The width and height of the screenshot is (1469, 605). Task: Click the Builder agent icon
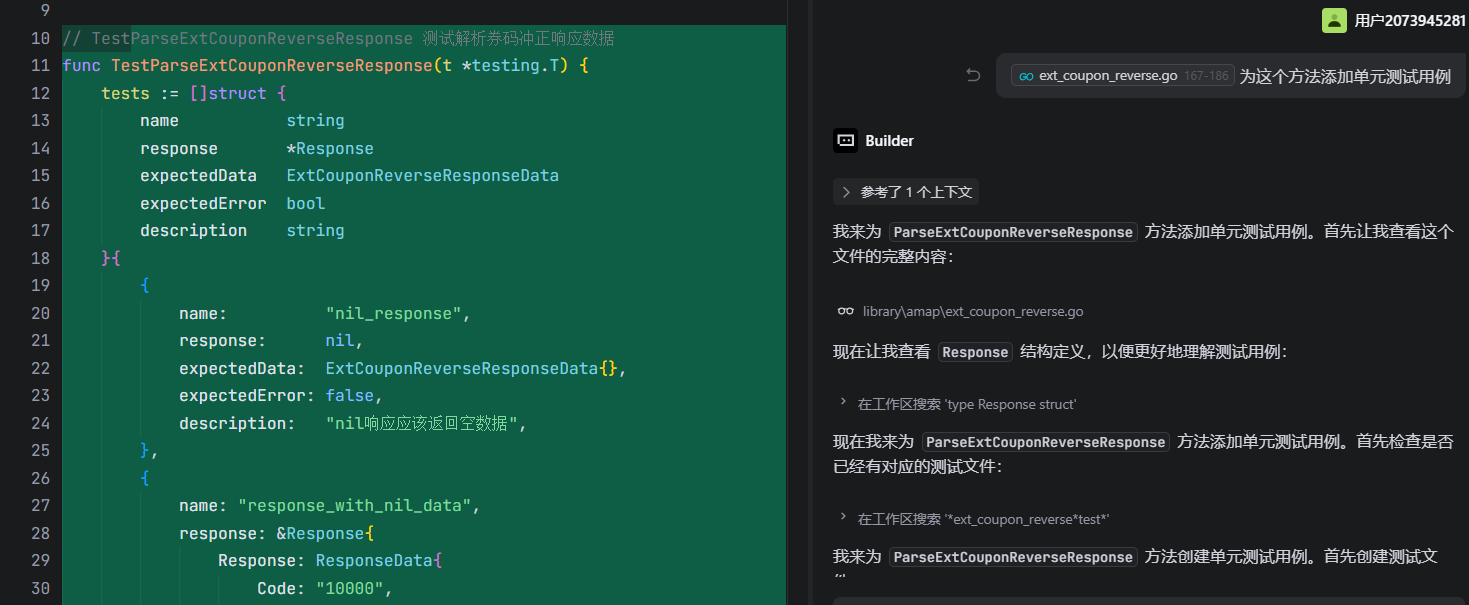(x=846, y=141)
